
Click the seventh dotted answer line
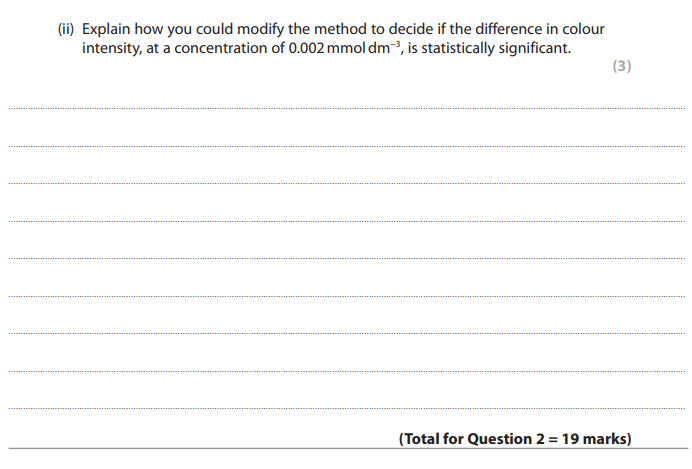pos(346,333)
